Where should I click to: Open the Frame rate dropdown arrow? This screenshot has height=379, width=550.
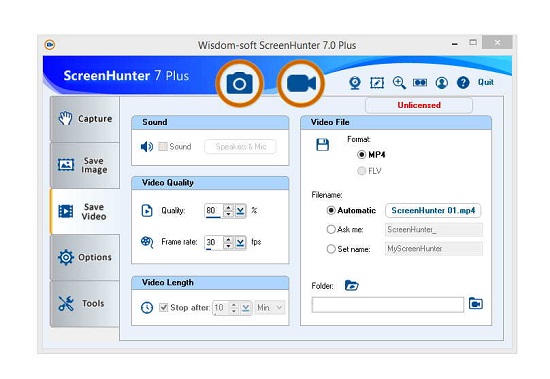click(240, 242)
